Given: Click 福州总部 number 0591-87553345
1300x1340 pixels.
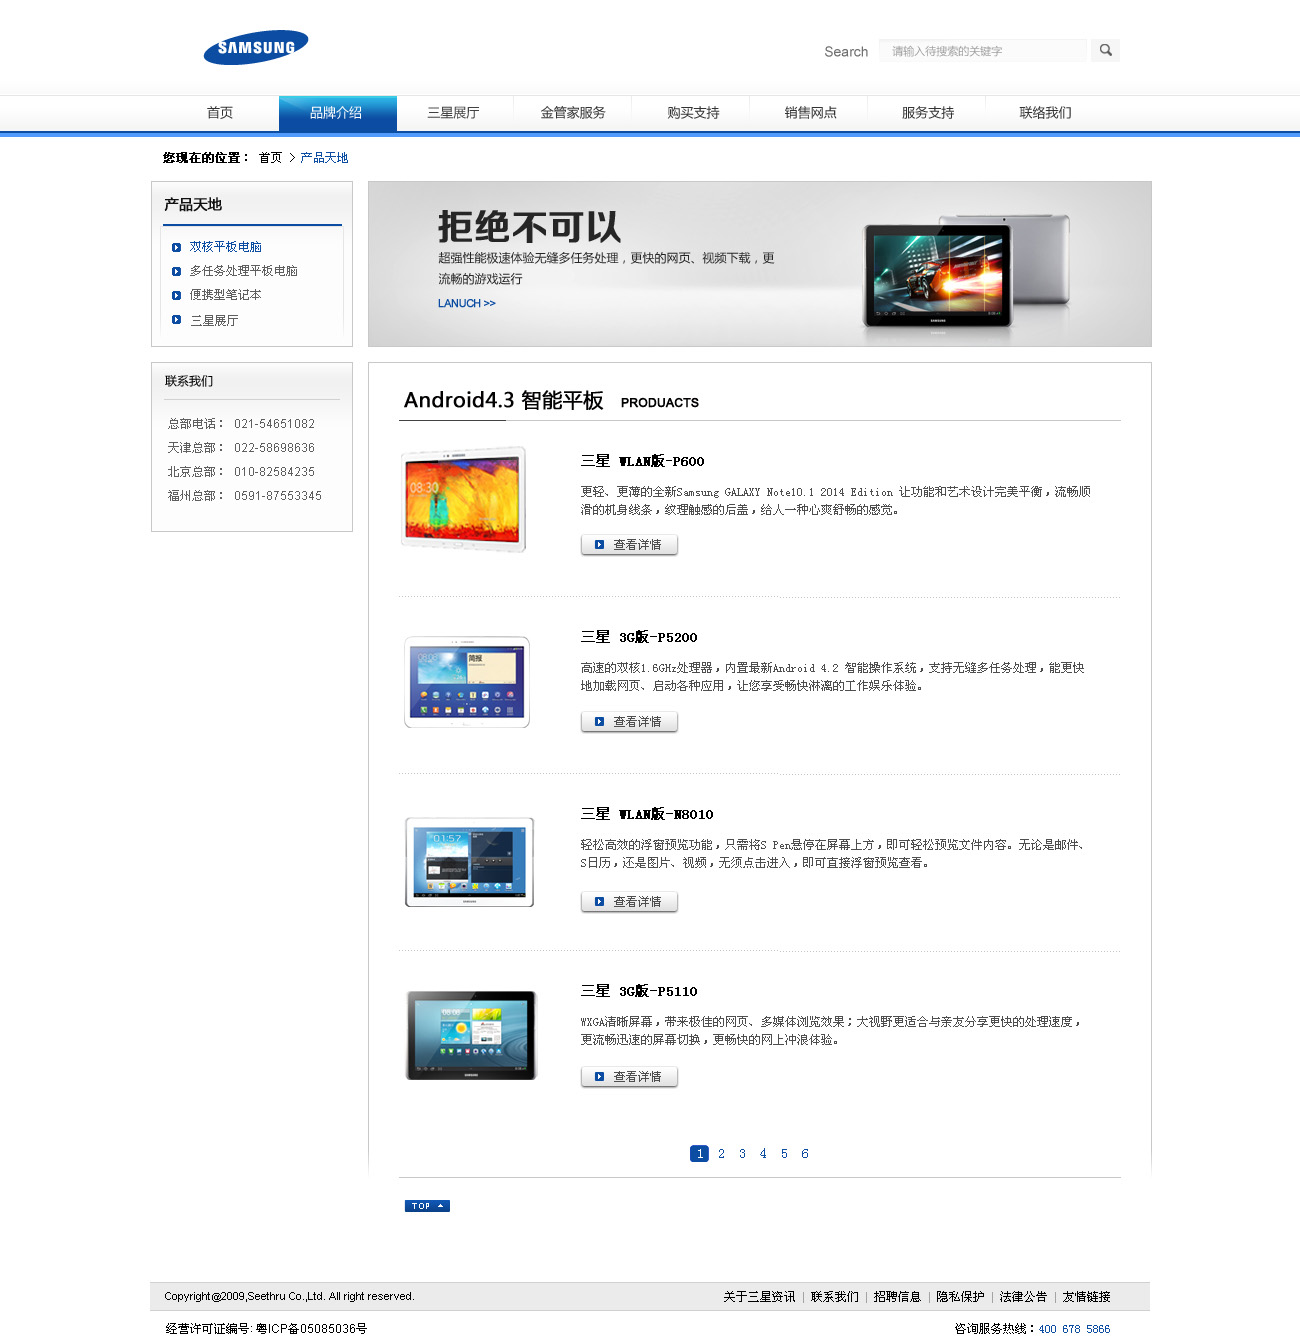Looking at the screenshot, I should coord(278,496).
